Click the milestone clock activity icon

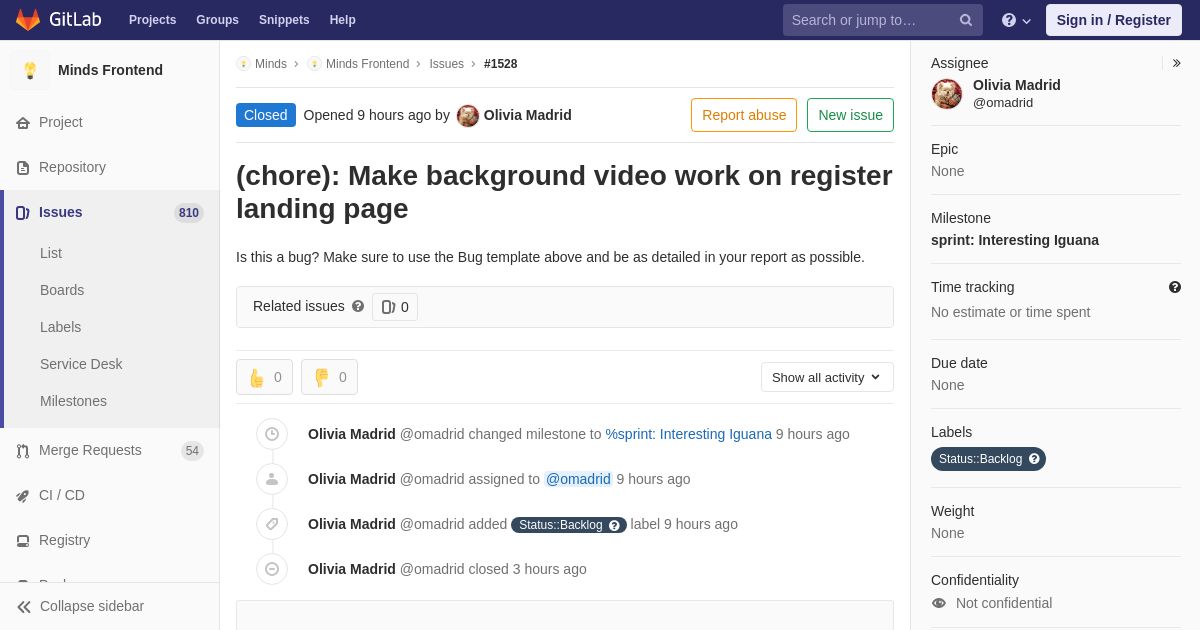point(272,434)
